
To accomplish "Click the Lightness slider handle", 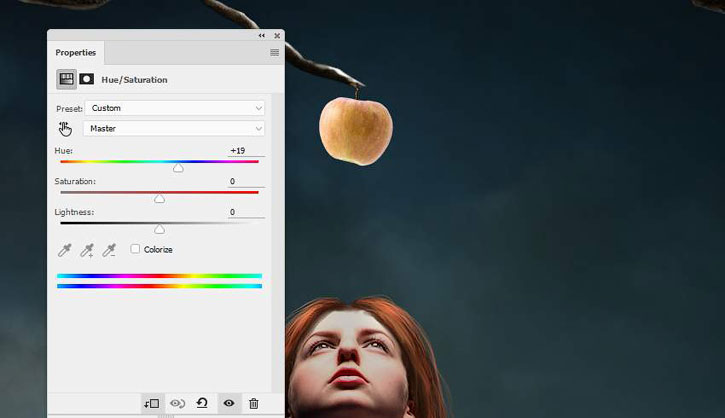I will [160, 229].
